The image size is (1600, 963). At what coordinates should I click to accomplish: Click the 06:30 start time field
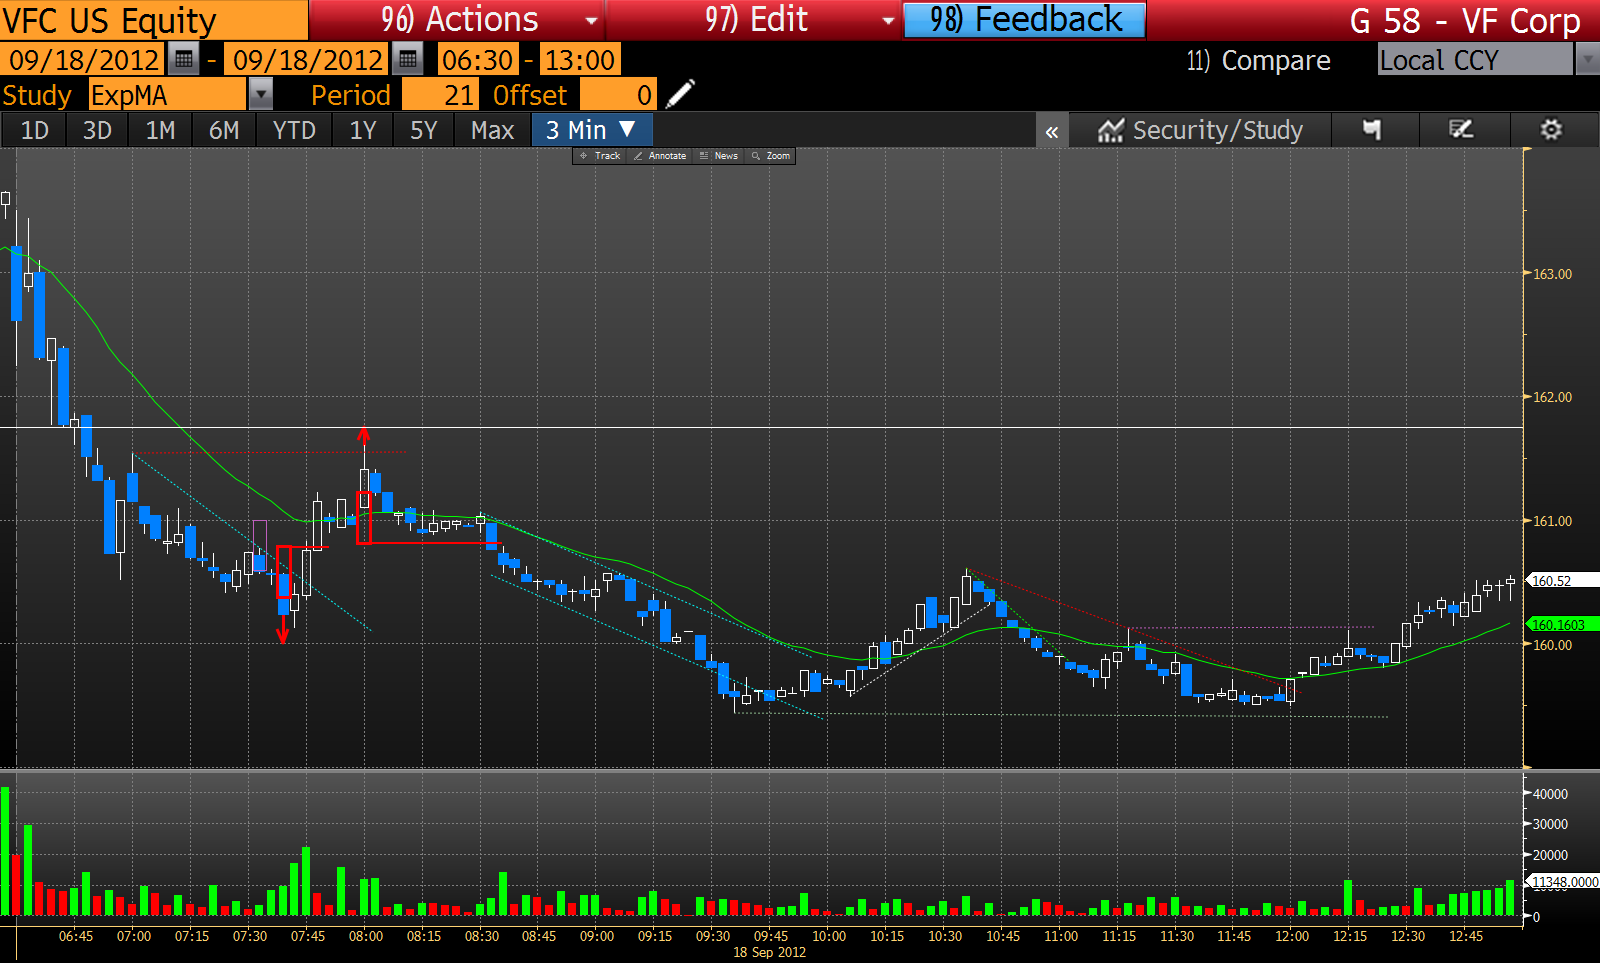click(x=478, y=60)
